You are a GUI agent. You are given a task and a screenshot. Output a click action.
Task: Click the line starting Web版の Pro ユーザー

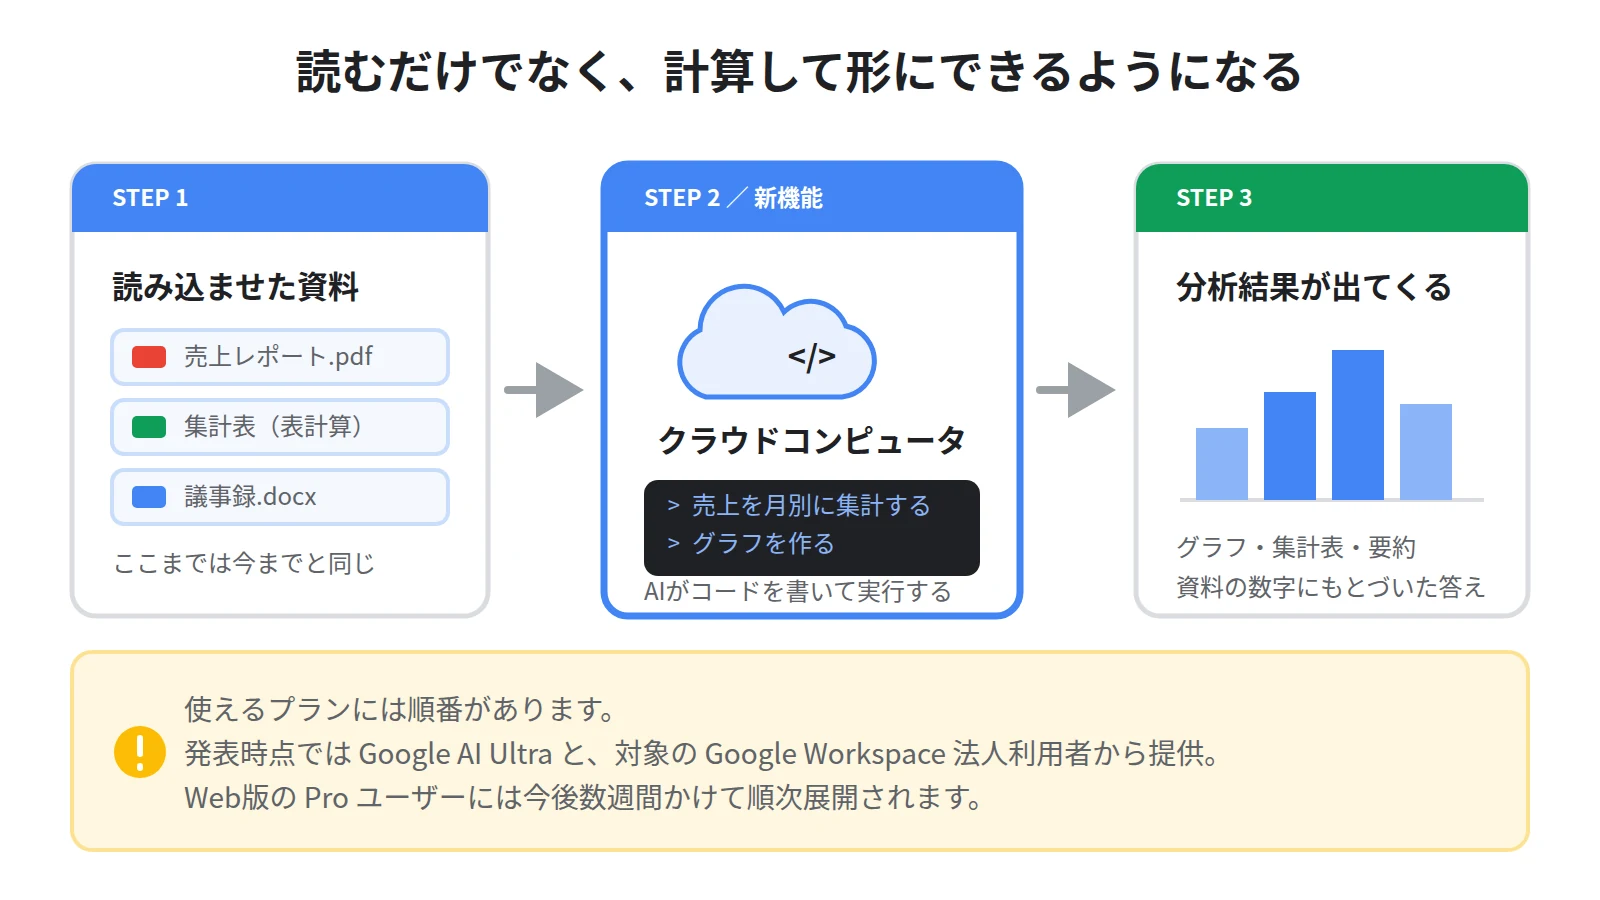586,797
